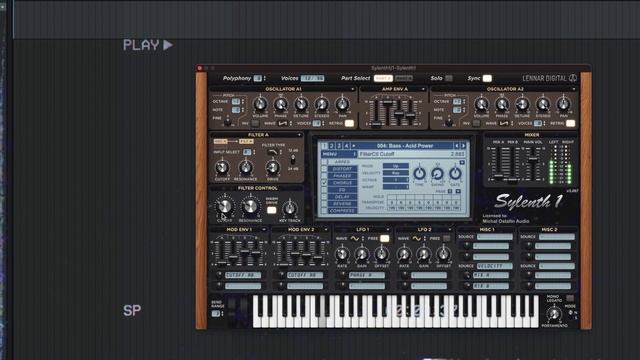640x360 pixels.
Task: Open the LFO 2 section dropdown
Action: [449, 230]
